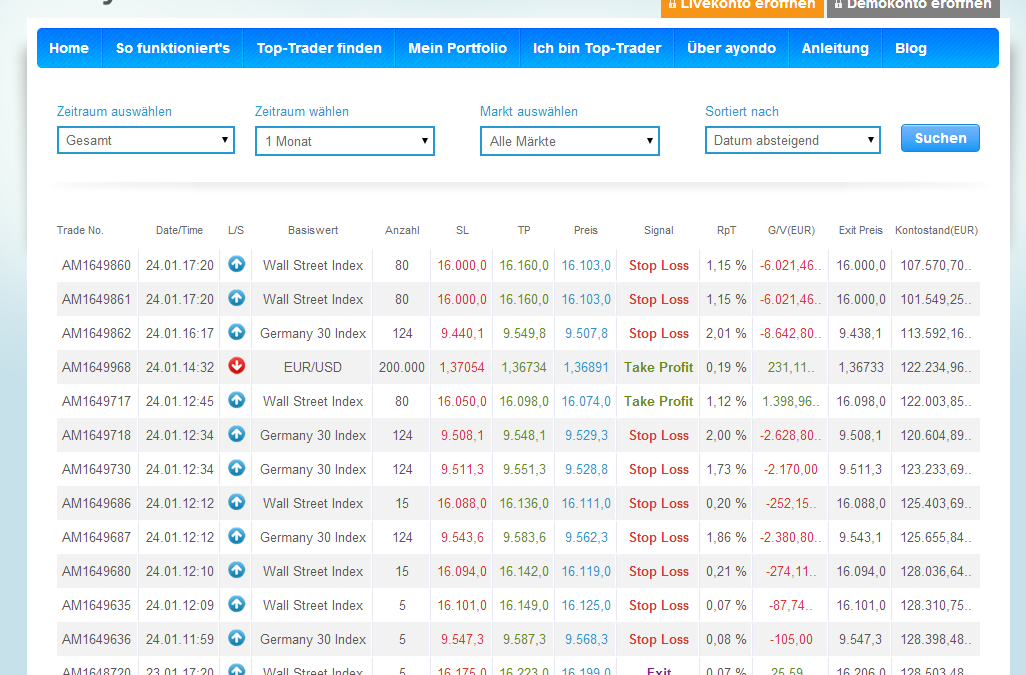This screenshot has height=675, width=1026.
Task: Open the Alle Märkte market dropdown
Action: tap(570, 141)
